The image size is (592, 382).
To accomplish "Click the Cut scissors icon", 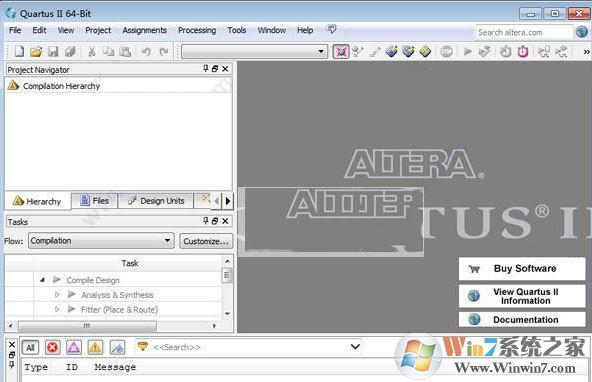I will (91, 51).
